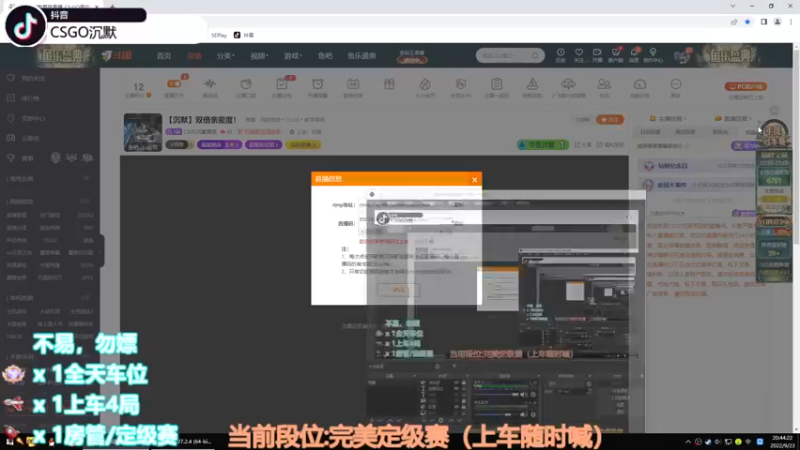Open the browser side panel icon
Screen dimensions: 800x450
764,22
